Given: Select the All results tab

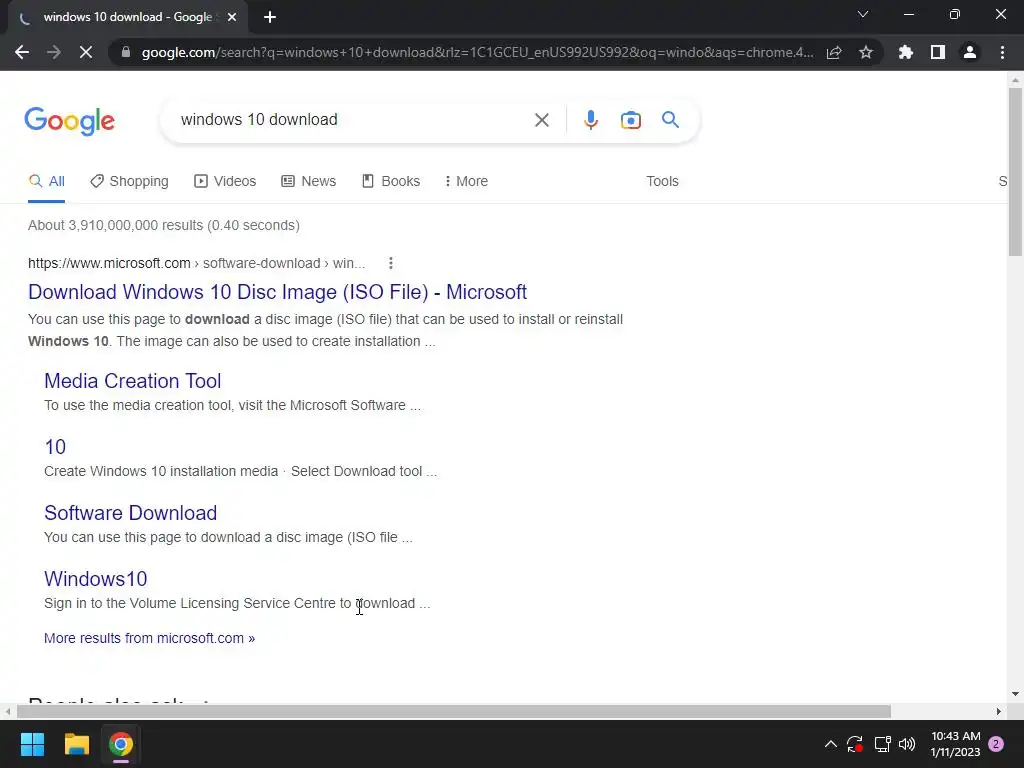Looking at the screenshot, I should coord(46,182).
